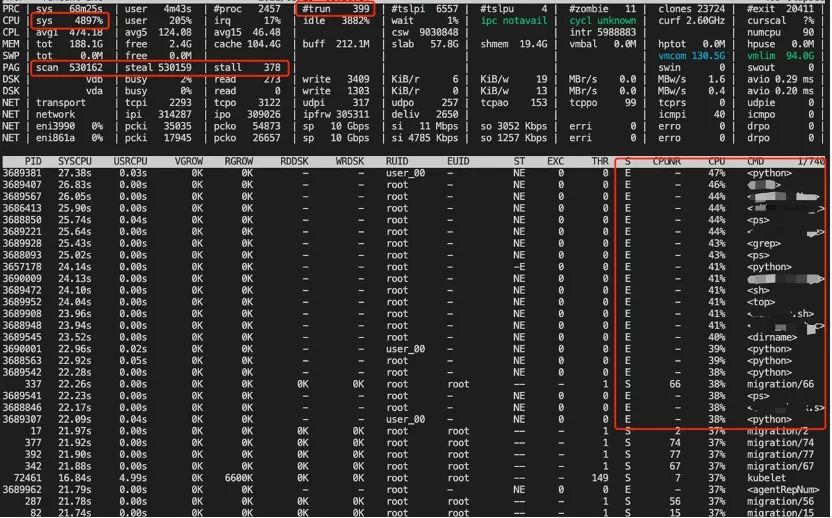Screen dimensions: 832x518
Task: Select the <grep> process row
Action: click(414, 244)
